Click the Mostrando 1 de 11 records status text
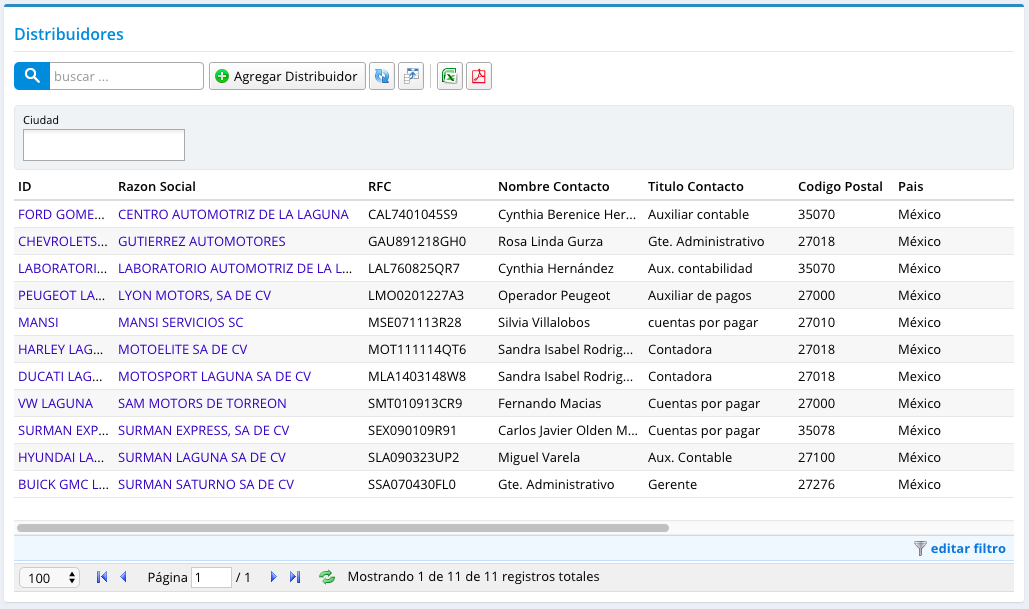The width and height of the screenshot is (1029, 609). (x=473, y=577)
